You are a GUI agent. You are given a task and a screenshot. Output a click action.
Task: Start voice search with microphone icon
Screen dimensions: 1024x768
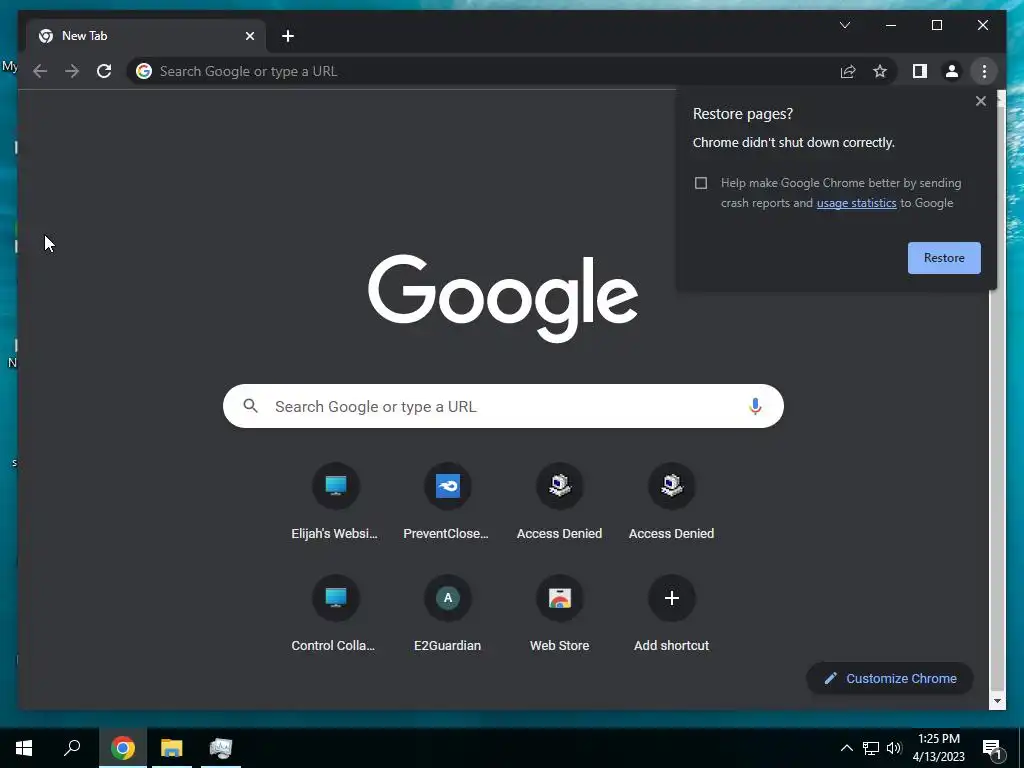coord(755,406)
